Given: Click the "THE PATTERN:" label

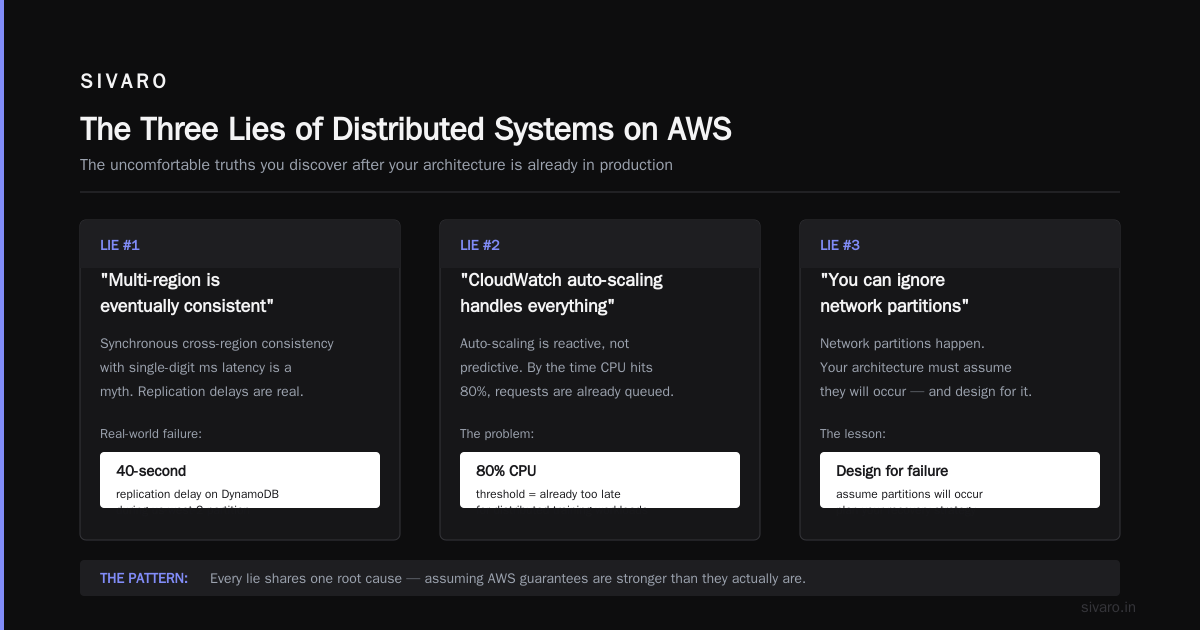Looking at the screenshot, I should (144, 578).
